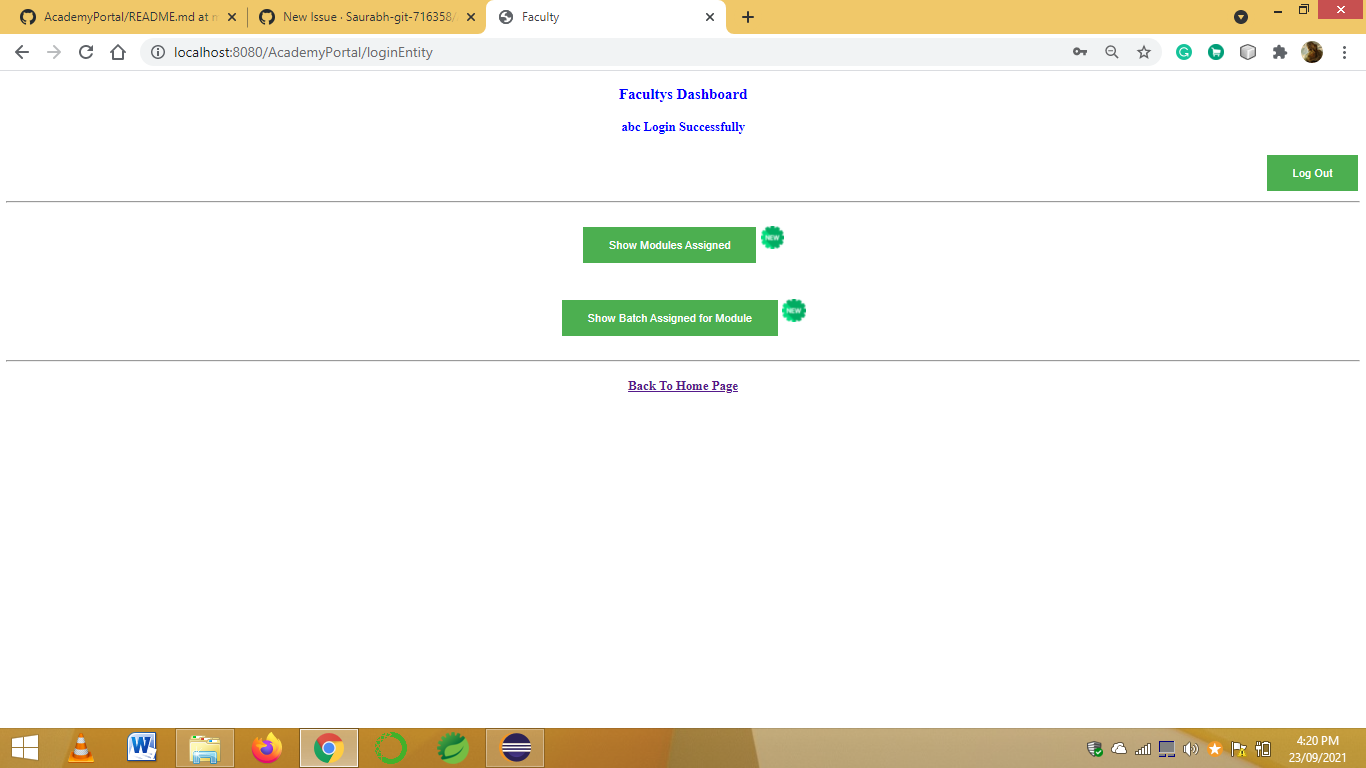
Task: Open Microsoft Word from the taskbar
Action: pyautogui.click(x=143, y=748)
